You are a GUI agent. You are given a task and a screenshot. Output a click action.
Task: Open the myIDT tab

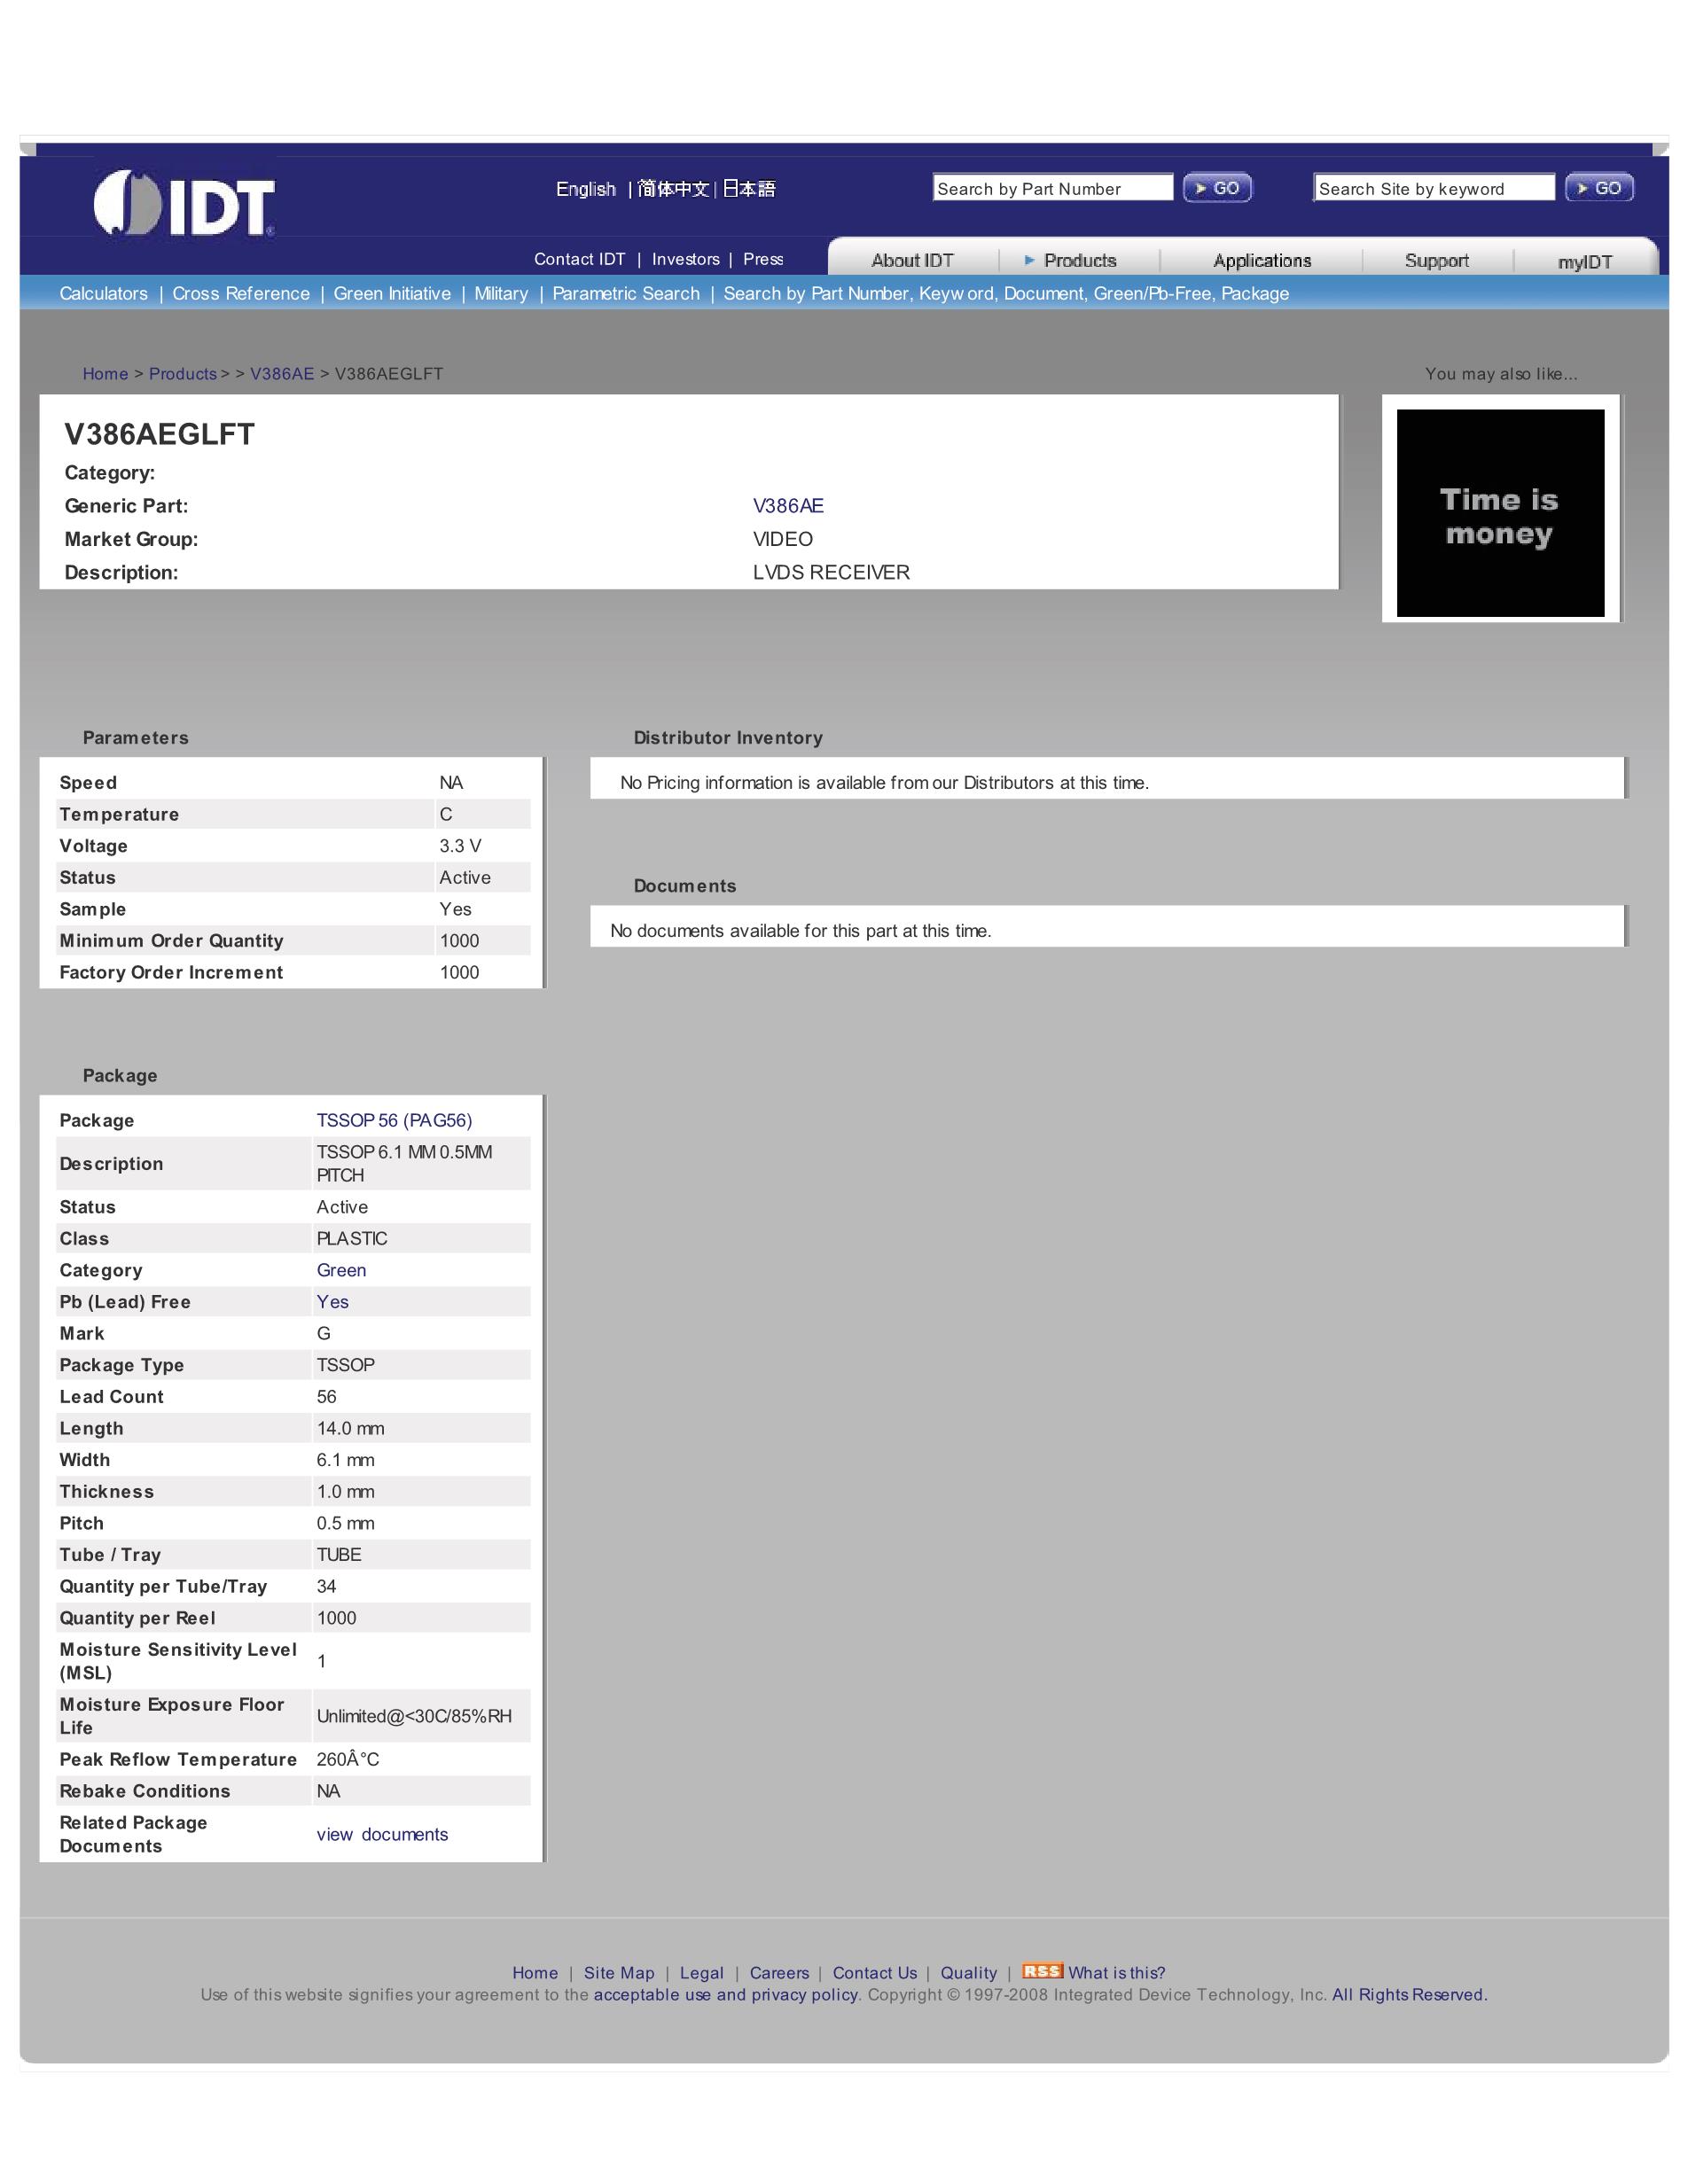[x=1584, y=262]
